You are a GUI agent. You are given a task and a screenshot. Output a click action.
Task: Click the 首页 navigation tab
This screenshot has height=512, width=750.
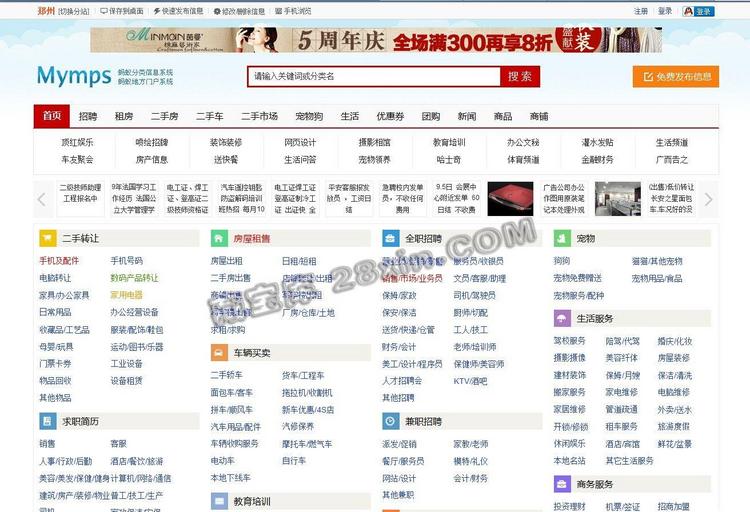52,116
